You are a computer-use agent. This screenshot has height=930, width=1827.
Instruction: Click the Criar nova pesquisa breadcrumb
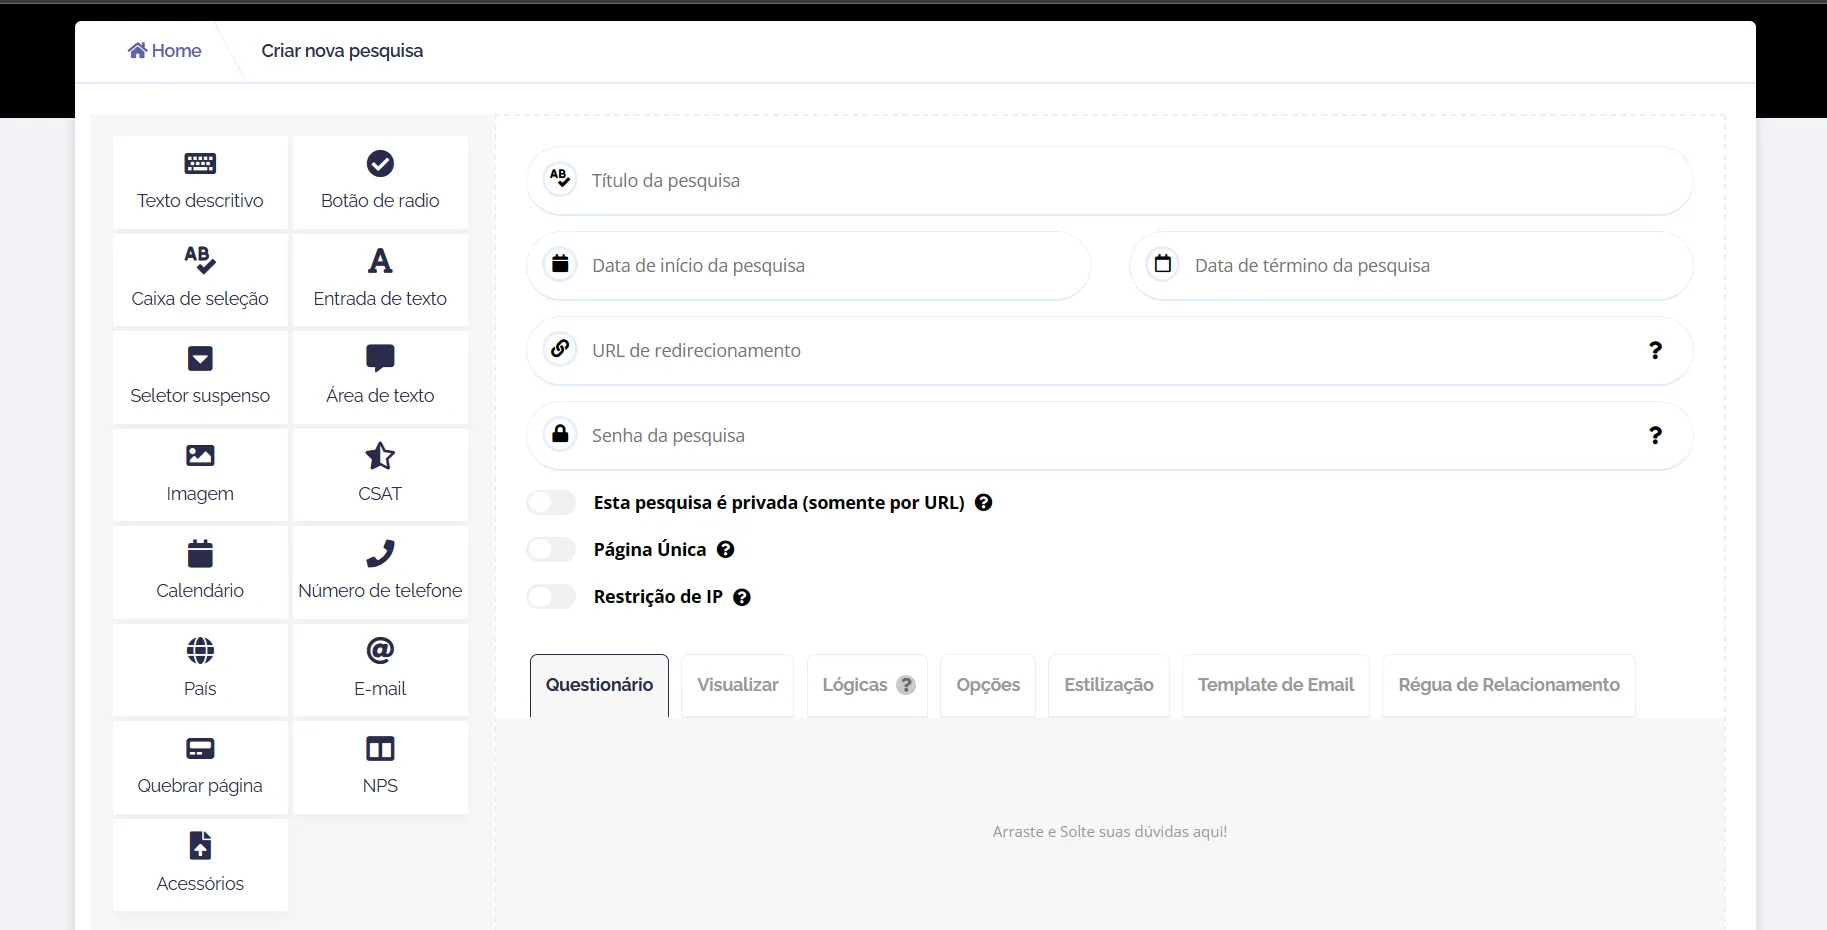(342, 51)
